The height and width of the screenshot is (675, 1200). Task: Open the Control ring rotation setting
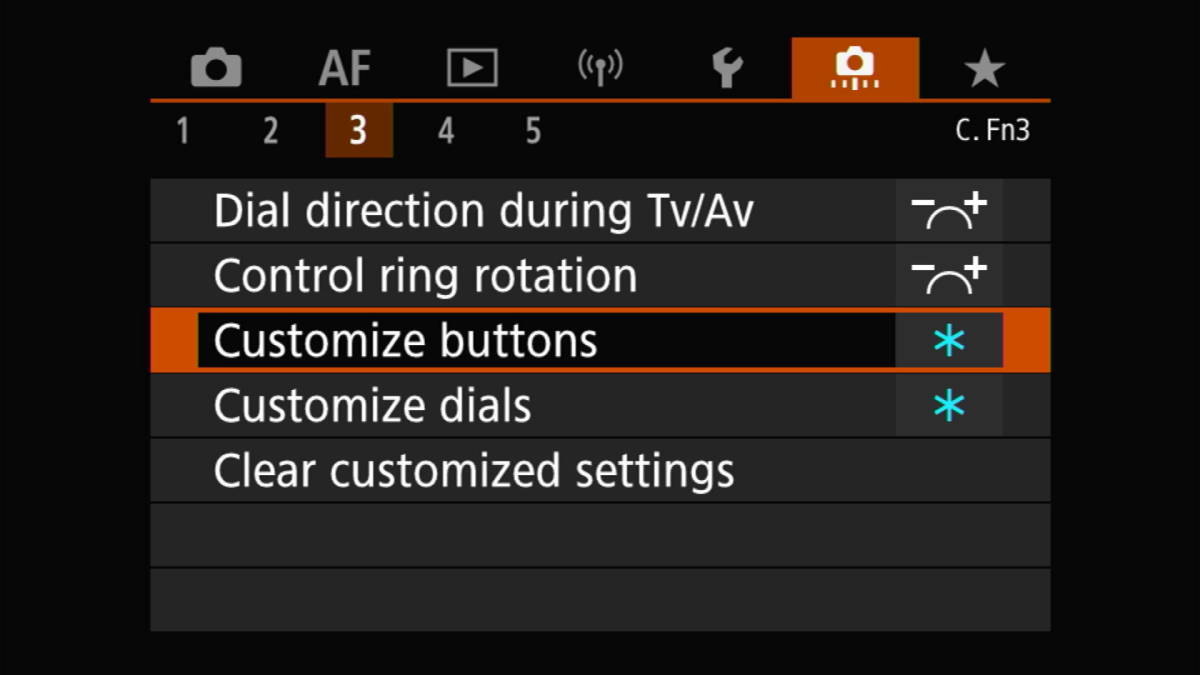[425, 275]
